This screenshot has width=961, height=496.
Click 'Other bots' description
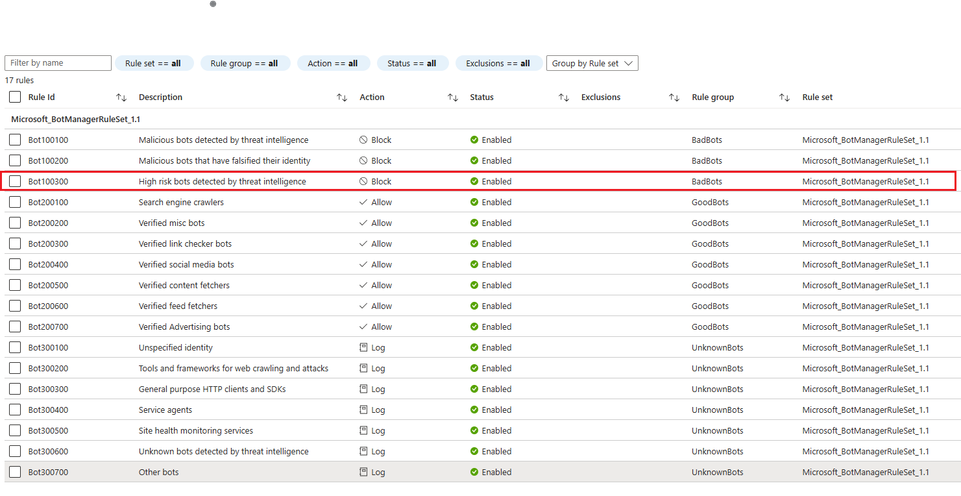[x=159, y=472]
